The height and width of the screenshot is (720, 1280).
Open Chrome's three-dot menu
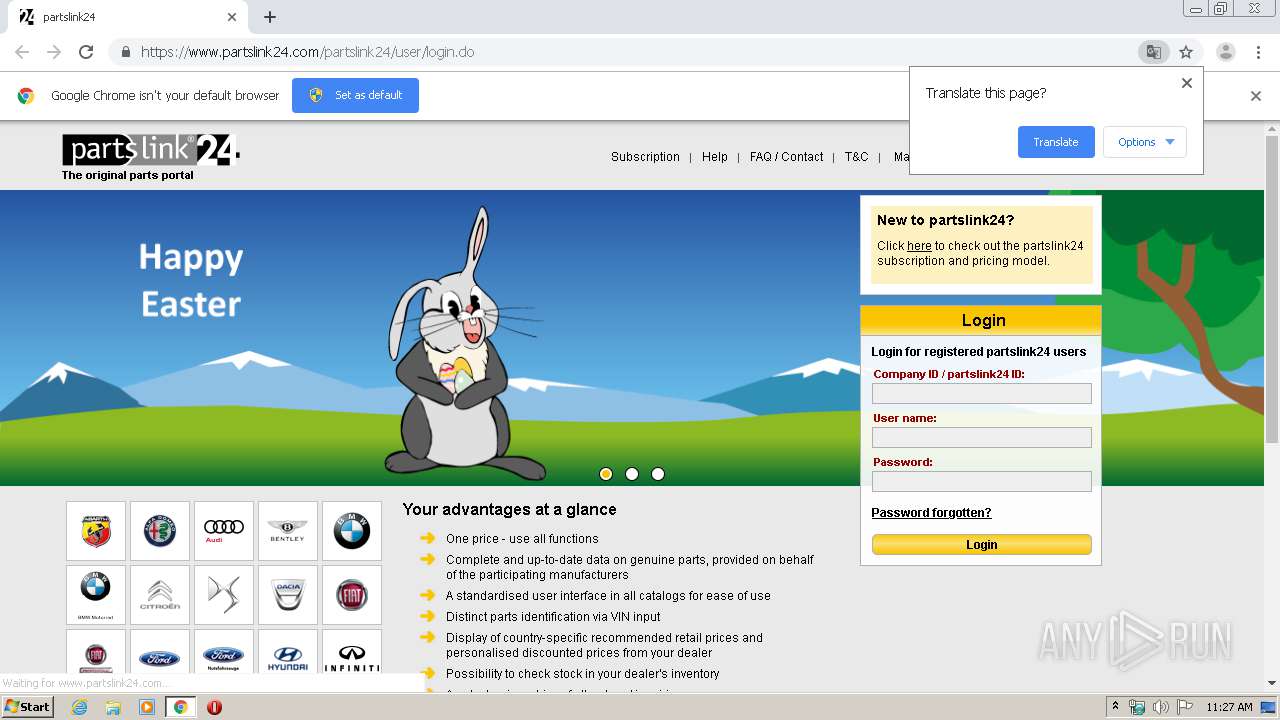pyautogui.click(x=1258, y=52)
